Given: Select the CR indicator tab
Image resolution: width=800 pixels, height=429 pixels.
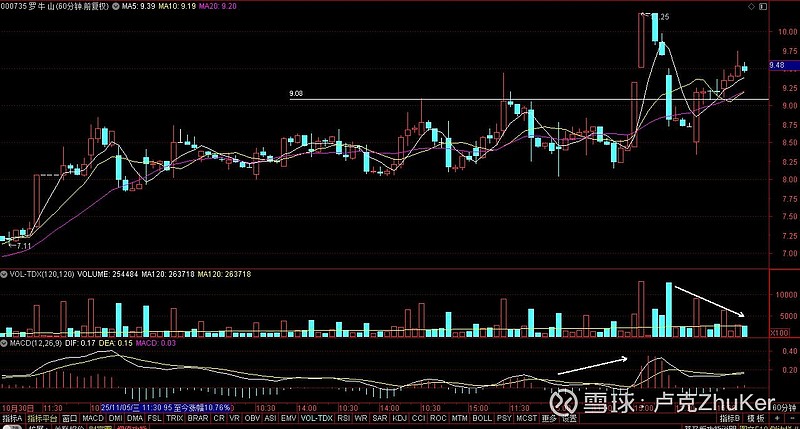Looking at the screenshot, I should click(x=219, y=418).
